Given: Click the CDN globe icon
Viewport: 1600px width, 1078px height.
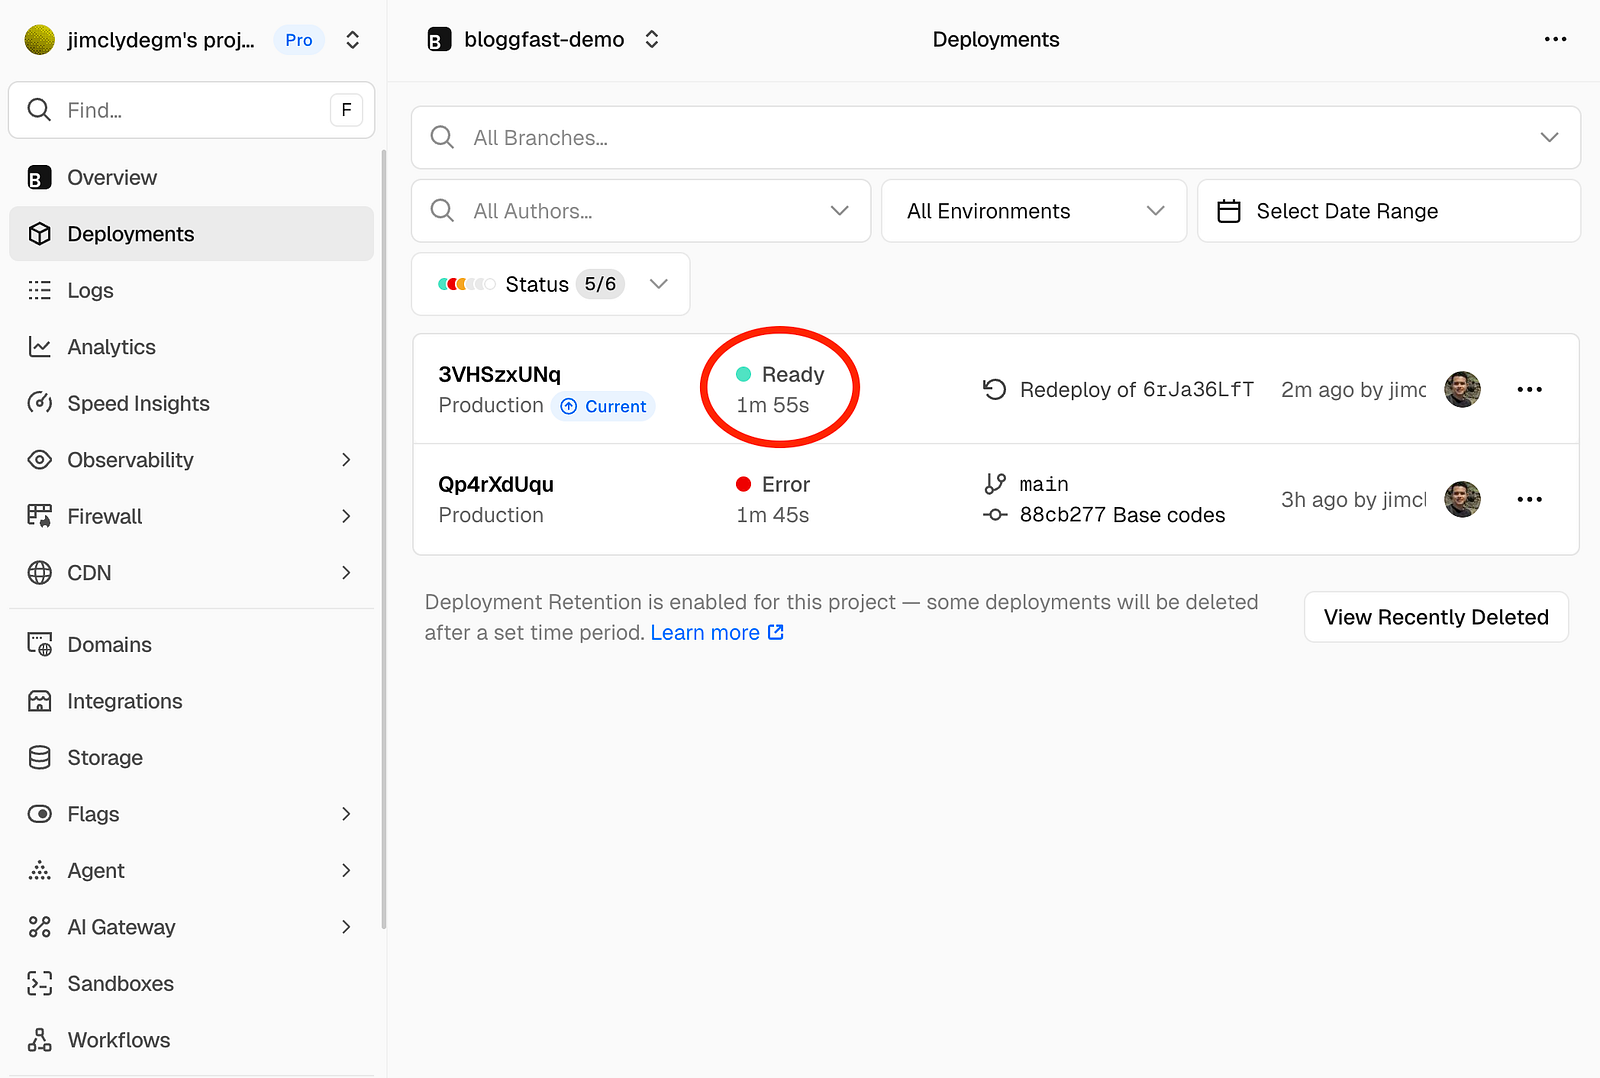Looking at the screenshot, I should coord(39,573).
